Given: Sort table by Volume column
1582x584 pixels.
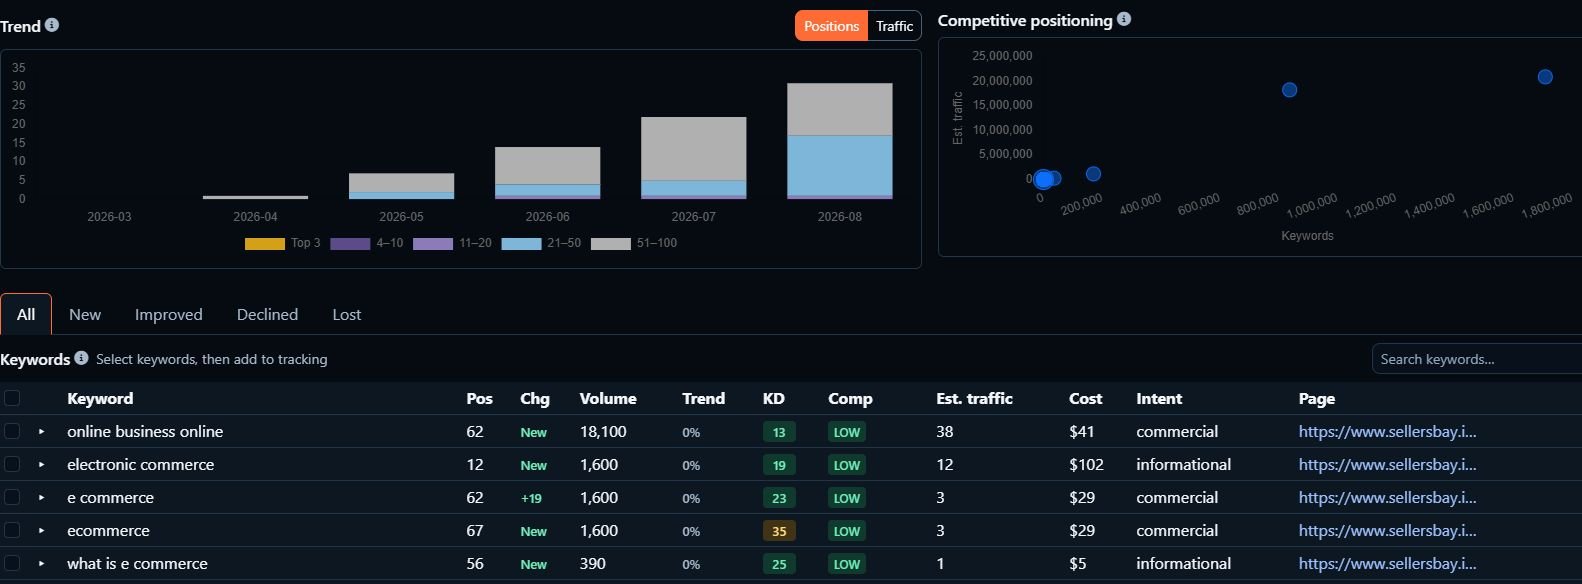Looking at the screenshot, I should pos(607,398).
